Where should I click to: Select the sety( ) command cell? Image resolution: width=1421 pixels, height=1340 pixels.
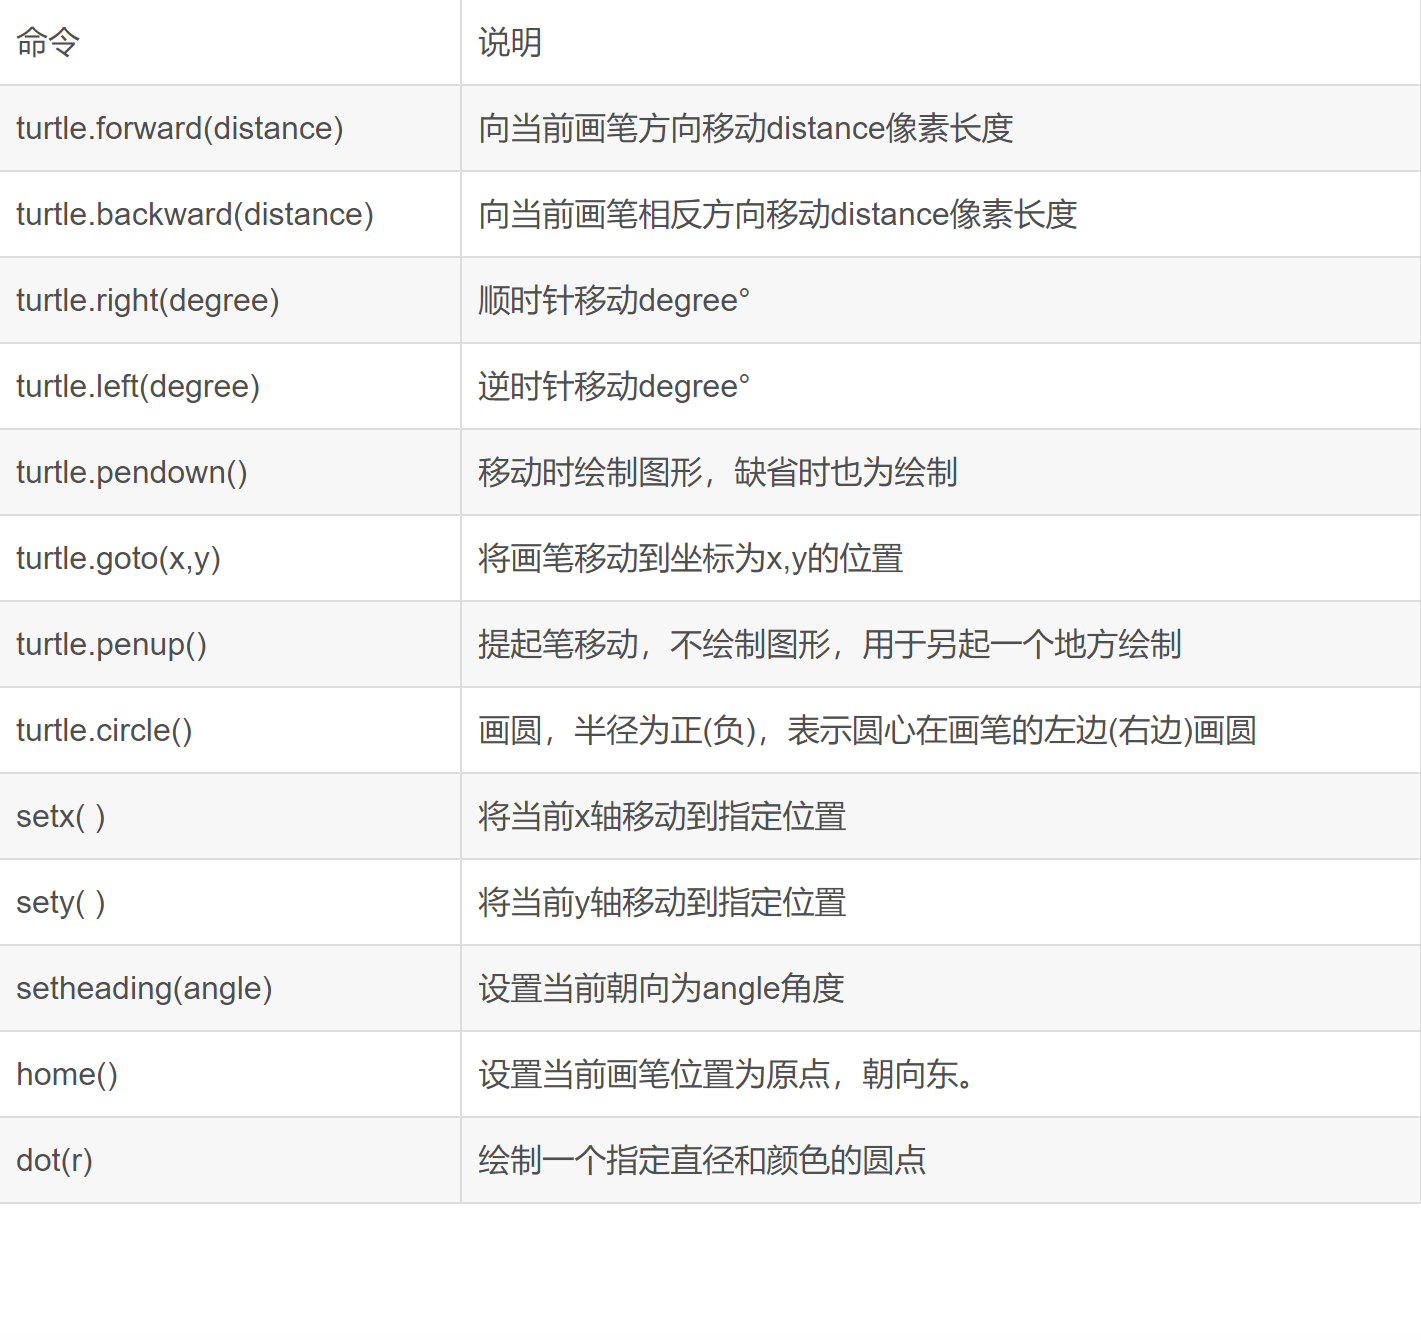(60, 902)
